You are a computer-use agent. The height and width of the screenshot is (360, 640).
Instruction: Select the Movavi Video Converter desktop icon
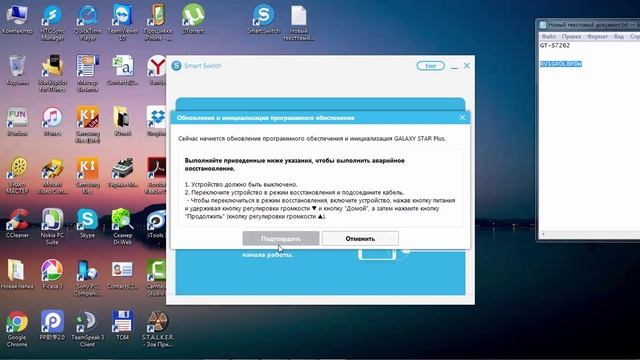click(x=52, y=176)
